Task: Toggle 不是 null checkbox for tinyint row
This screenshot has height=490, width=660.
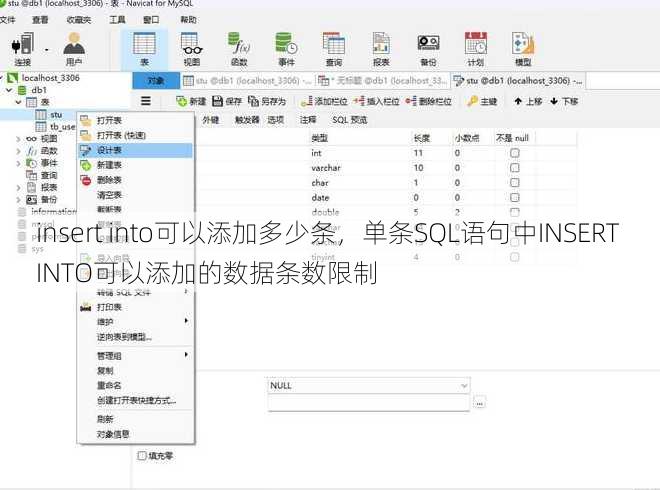Action: point(514,256)
